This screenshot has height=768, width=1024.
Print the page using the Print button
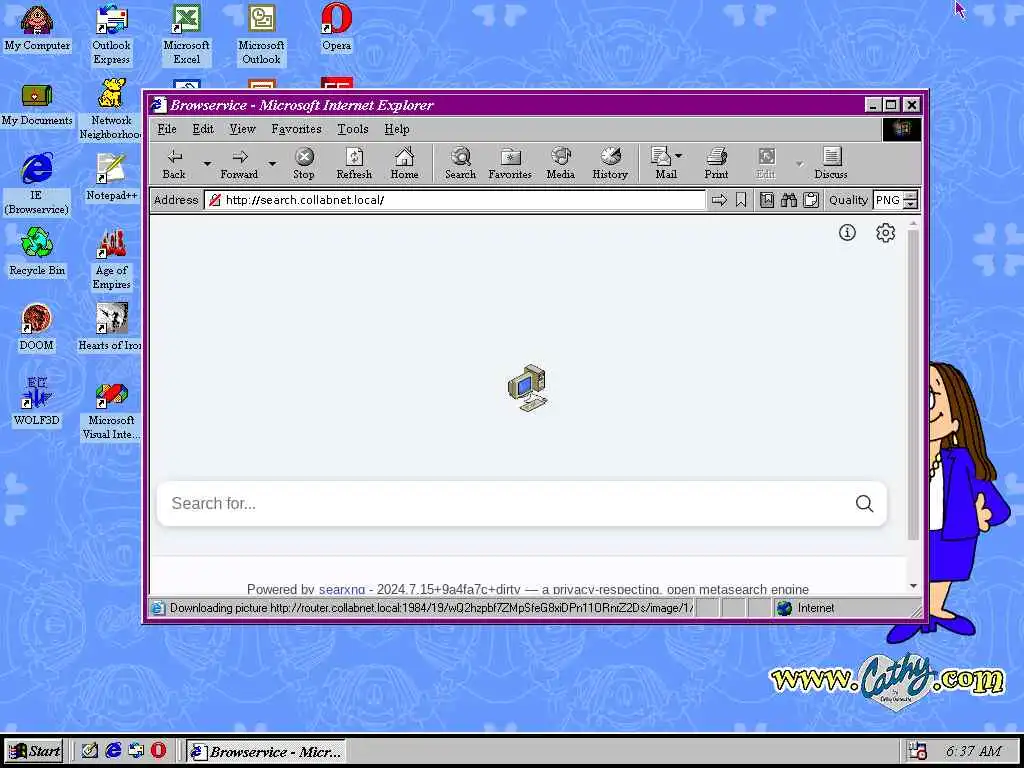click(716, 163)
